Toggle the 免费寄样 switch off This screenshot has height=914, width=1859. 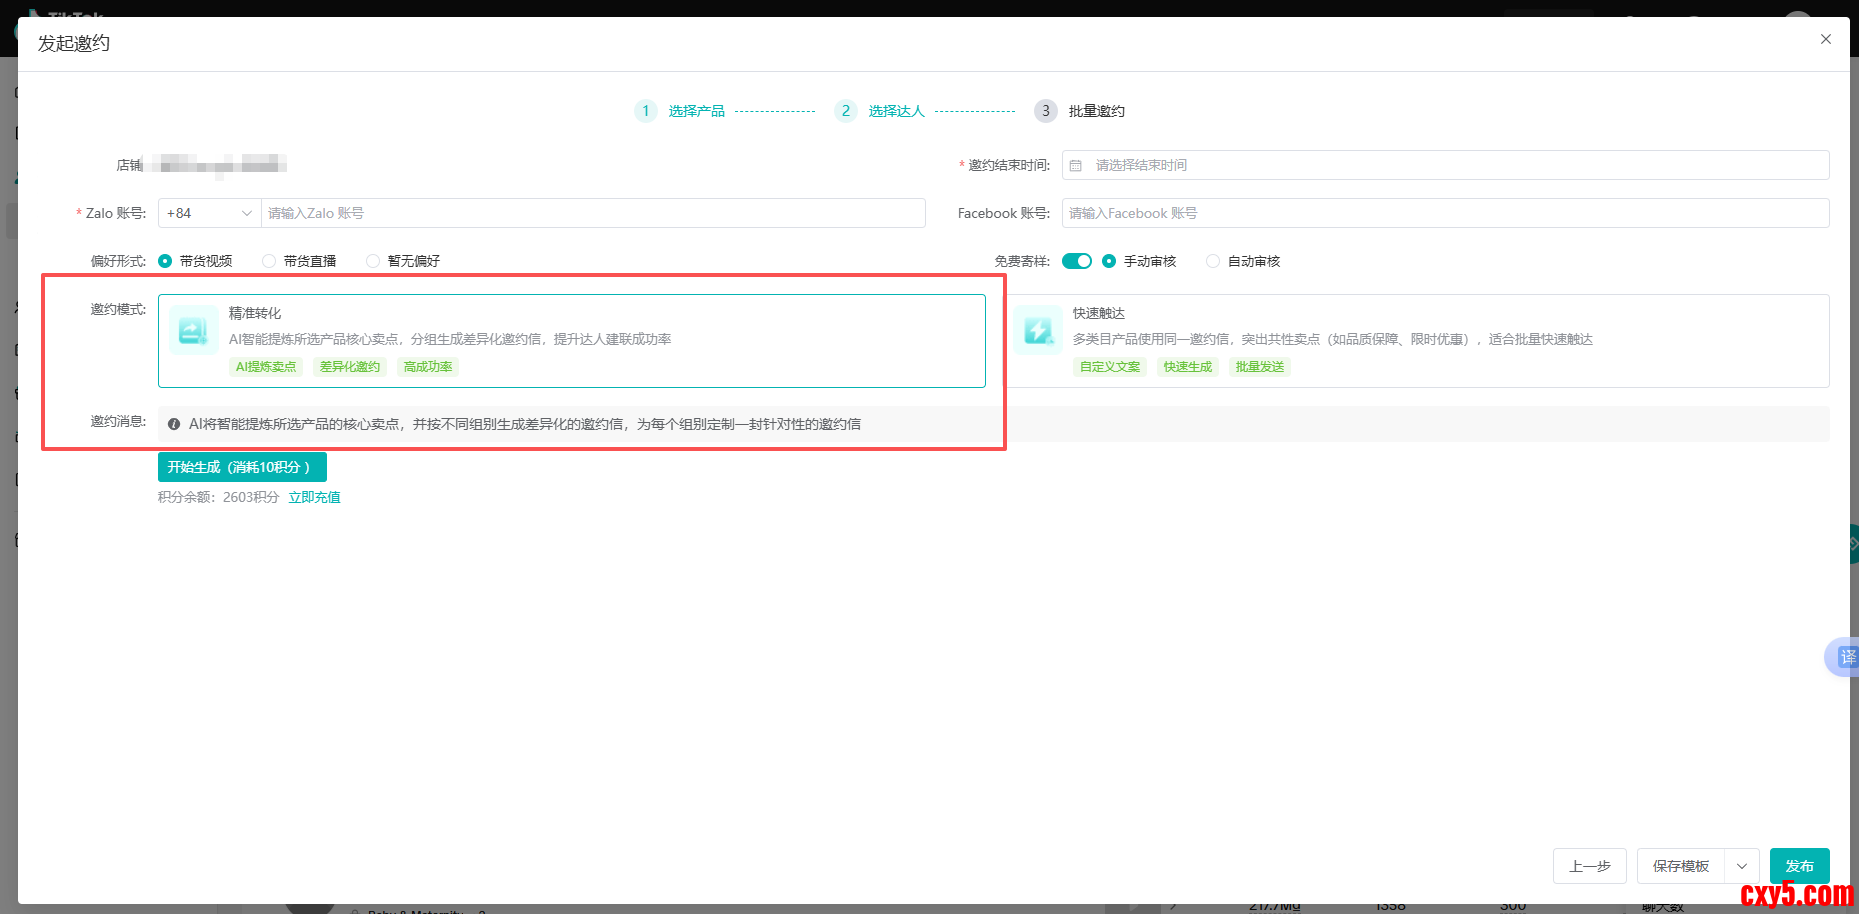(x=1076, y=261)
